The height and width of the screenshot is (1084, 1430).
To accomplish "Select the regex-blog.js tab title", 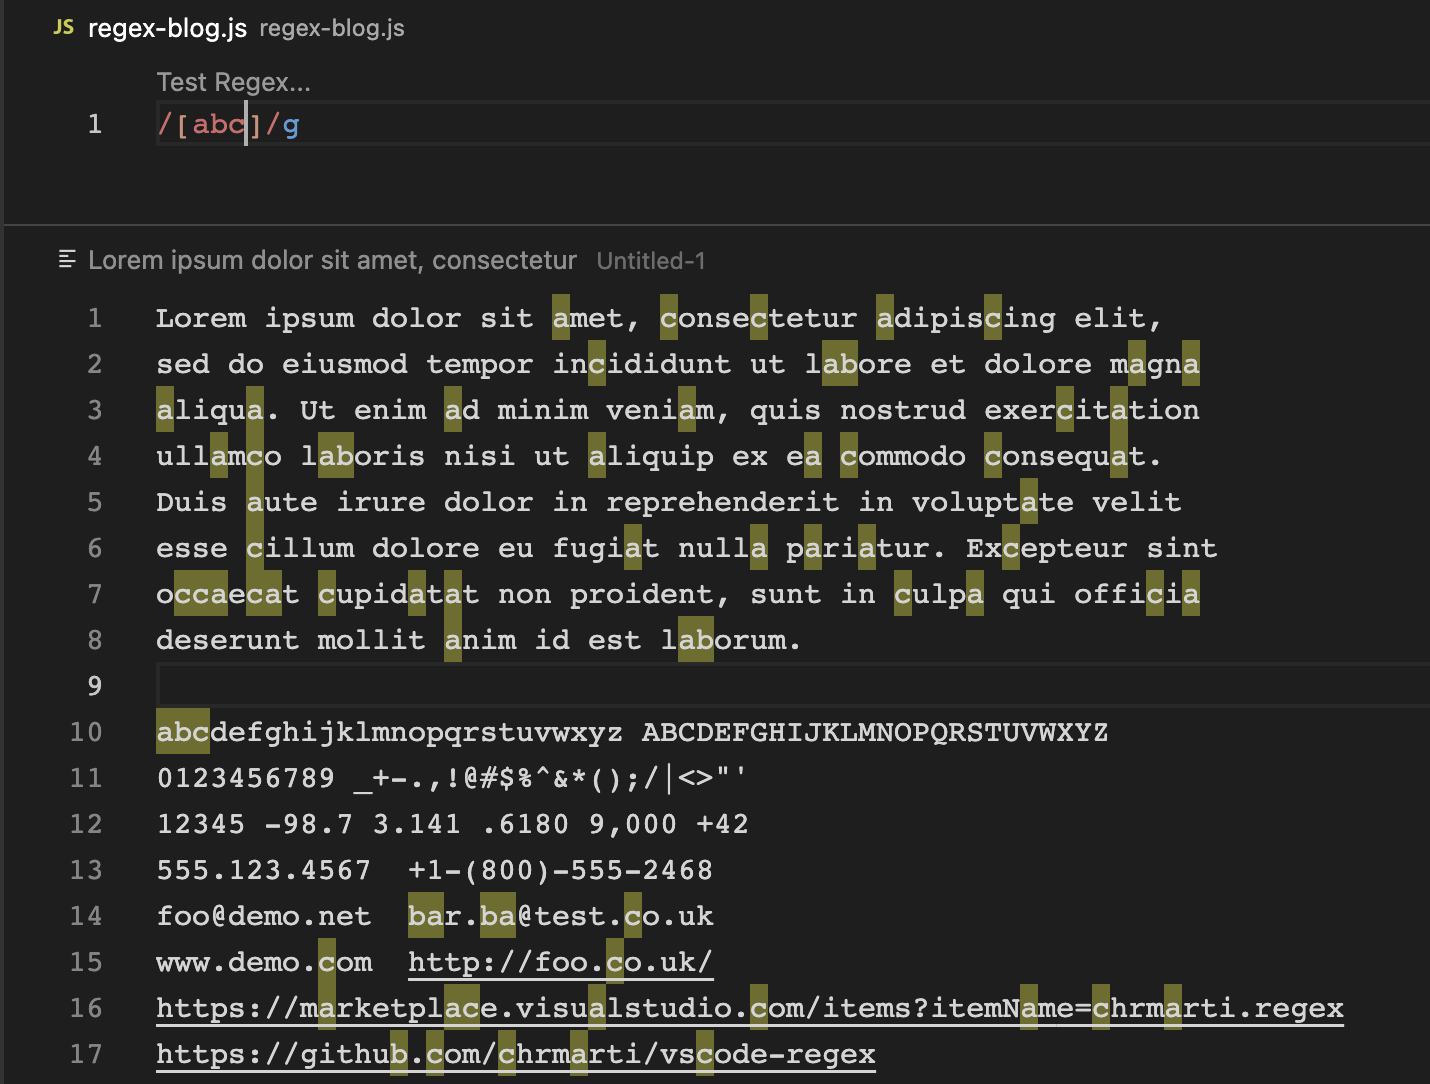I will (x=166, y=28).
